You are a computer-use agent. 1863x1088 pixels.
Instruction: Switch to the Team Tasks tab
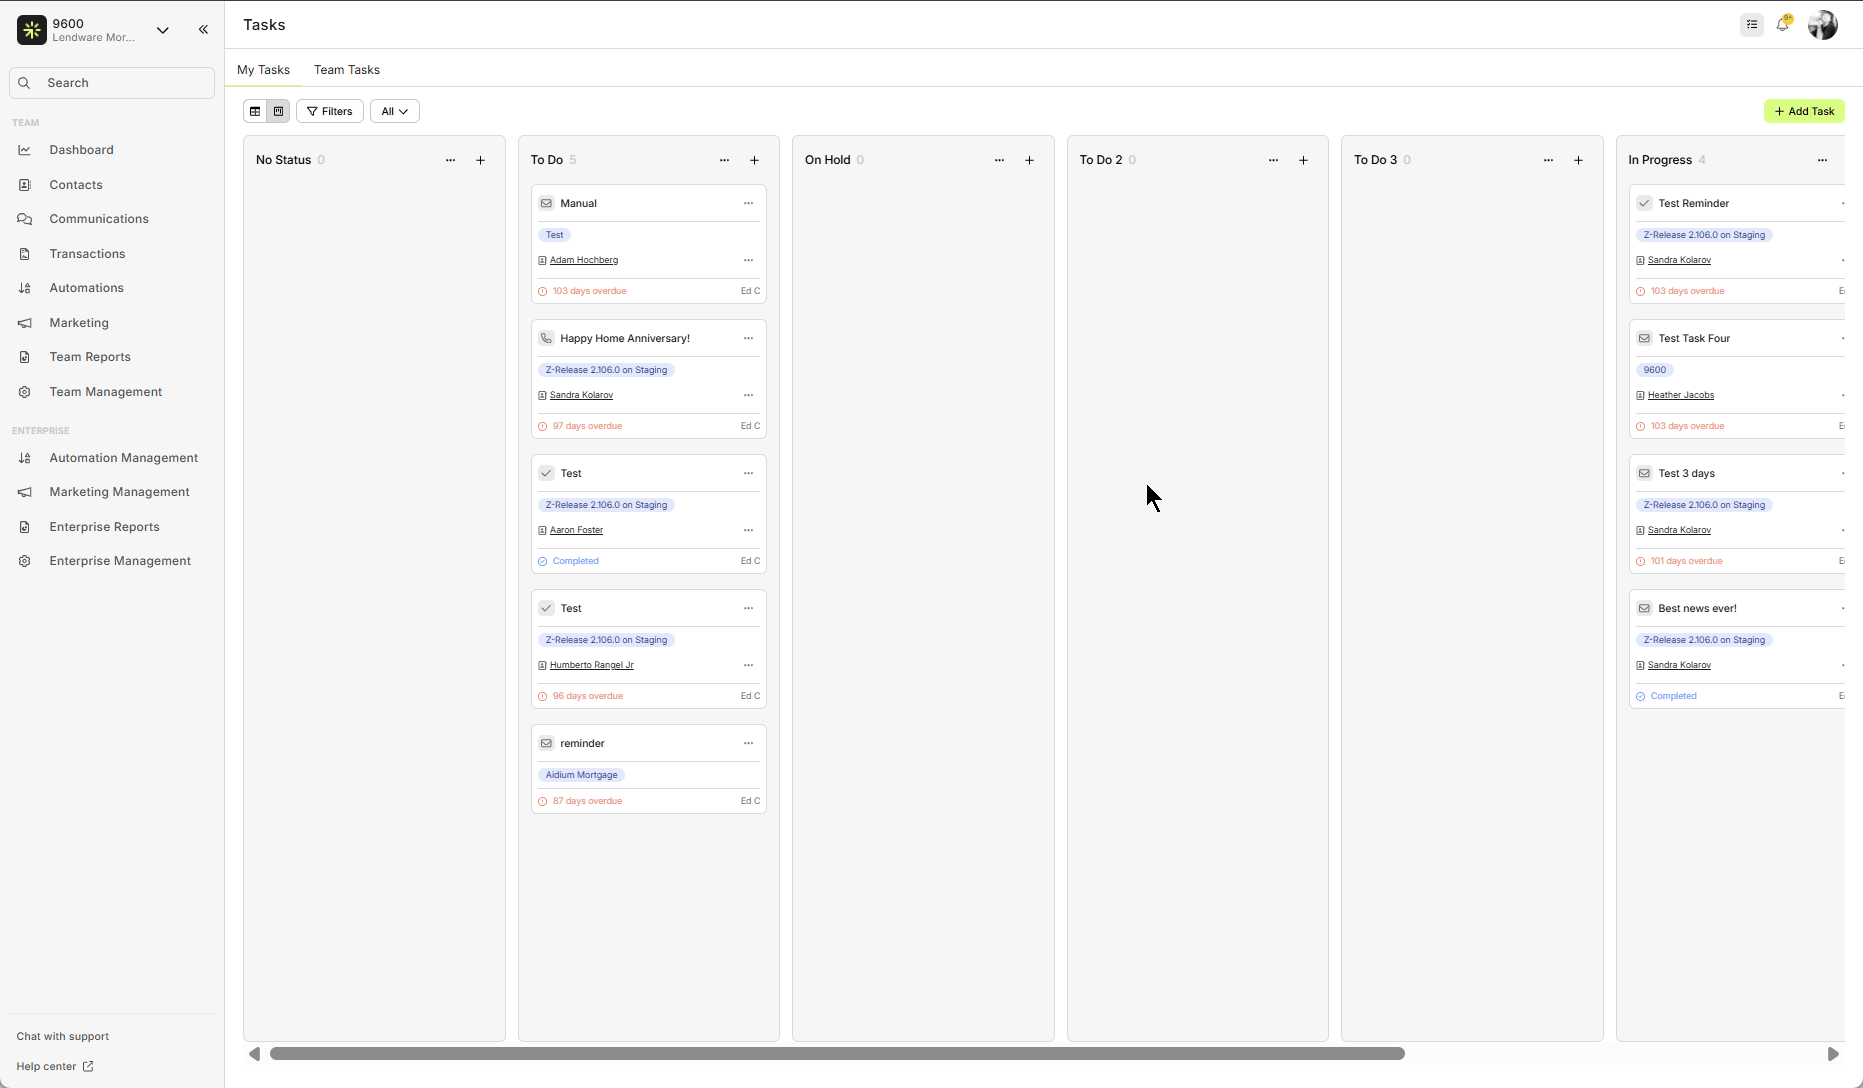346,69
